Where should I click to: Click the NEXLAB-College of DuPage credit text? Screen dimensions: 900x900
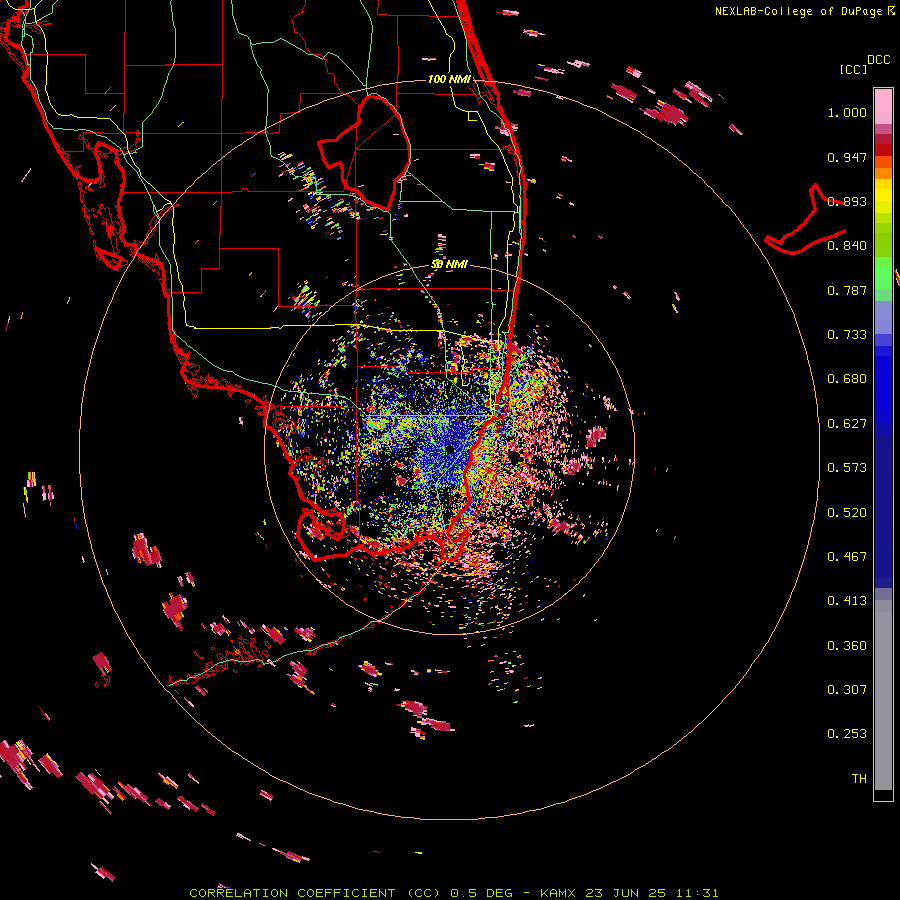798,11
